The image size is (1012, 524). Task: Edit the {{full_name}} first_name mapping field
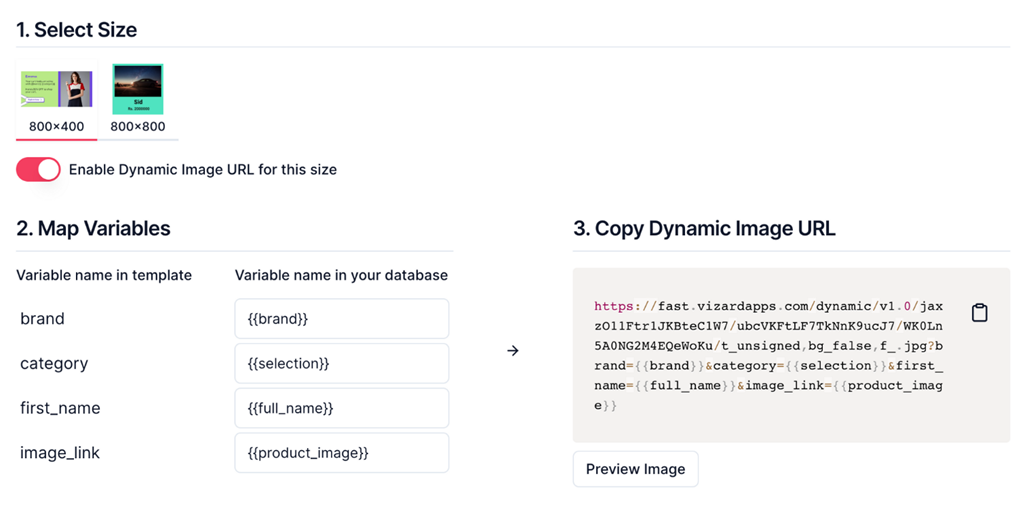point(341,408)
